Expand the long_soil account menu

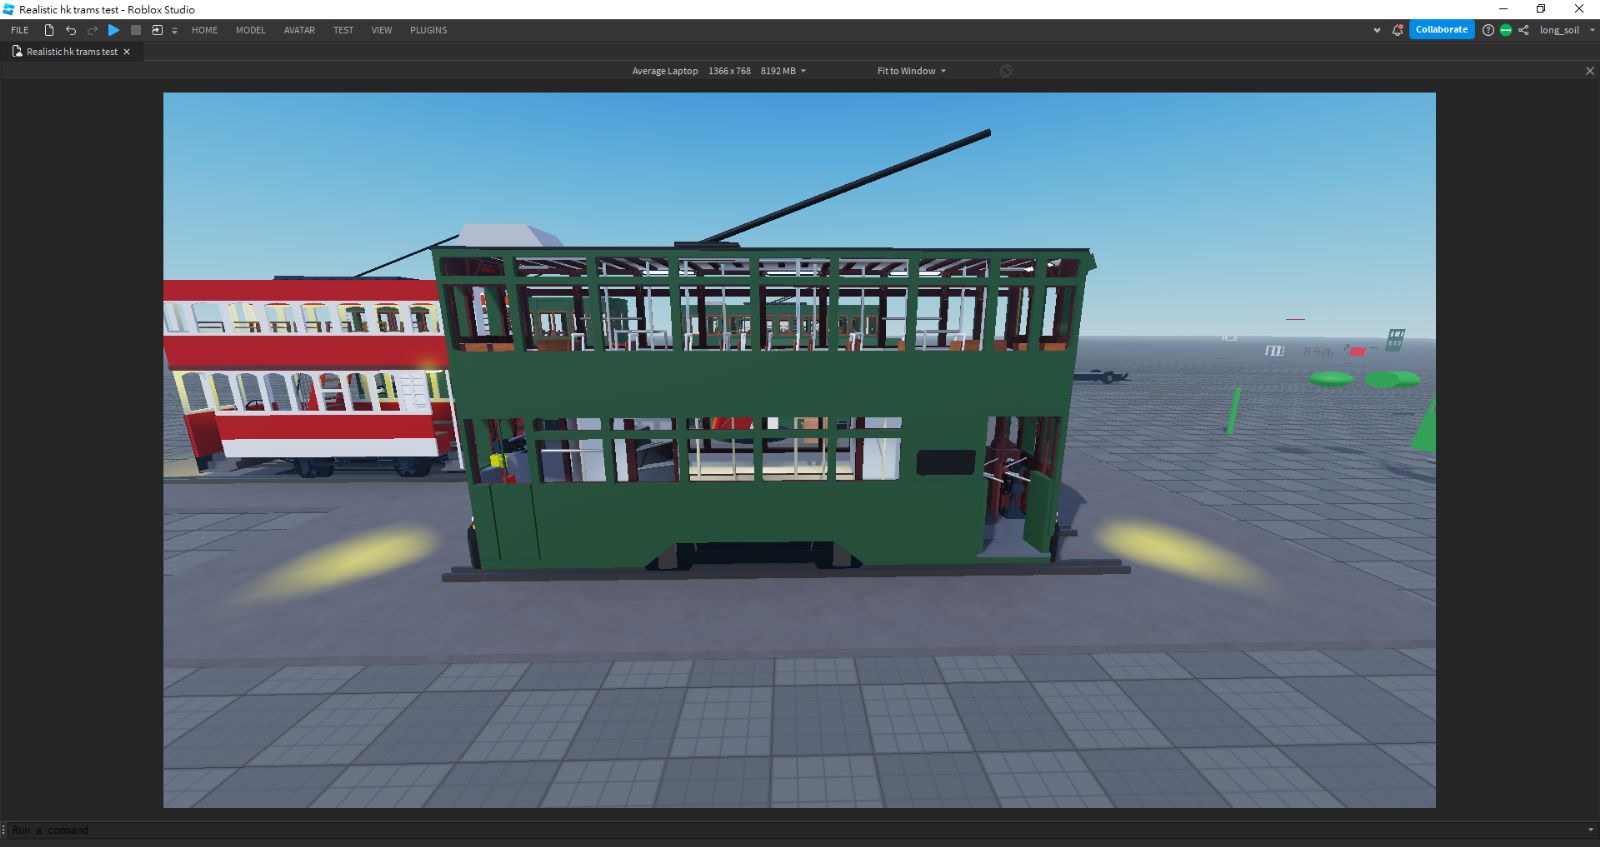(1592, 30)
